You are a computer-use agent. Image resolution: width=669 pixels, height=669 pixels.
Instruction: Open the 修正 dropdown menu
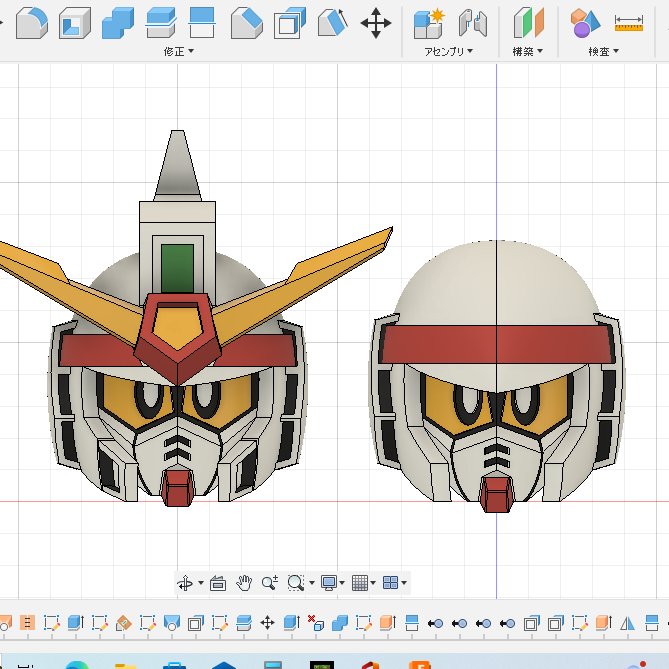click(179, 52)
